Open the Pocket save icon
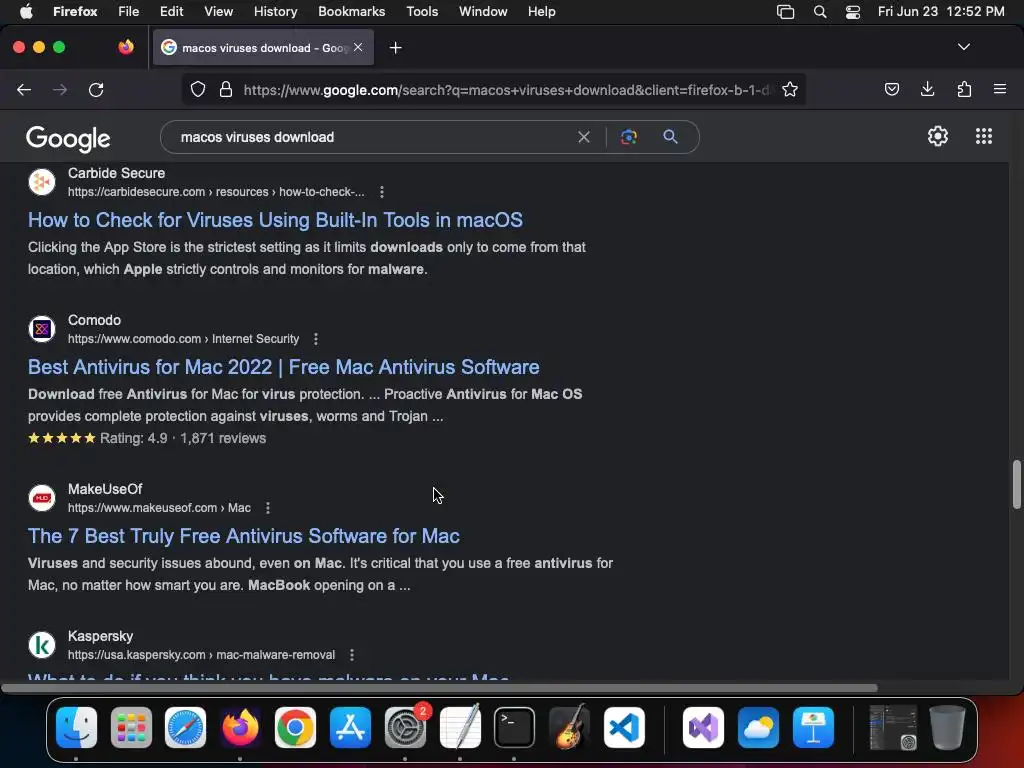This screenshot has width=1024, height=768. coord(891,89)
